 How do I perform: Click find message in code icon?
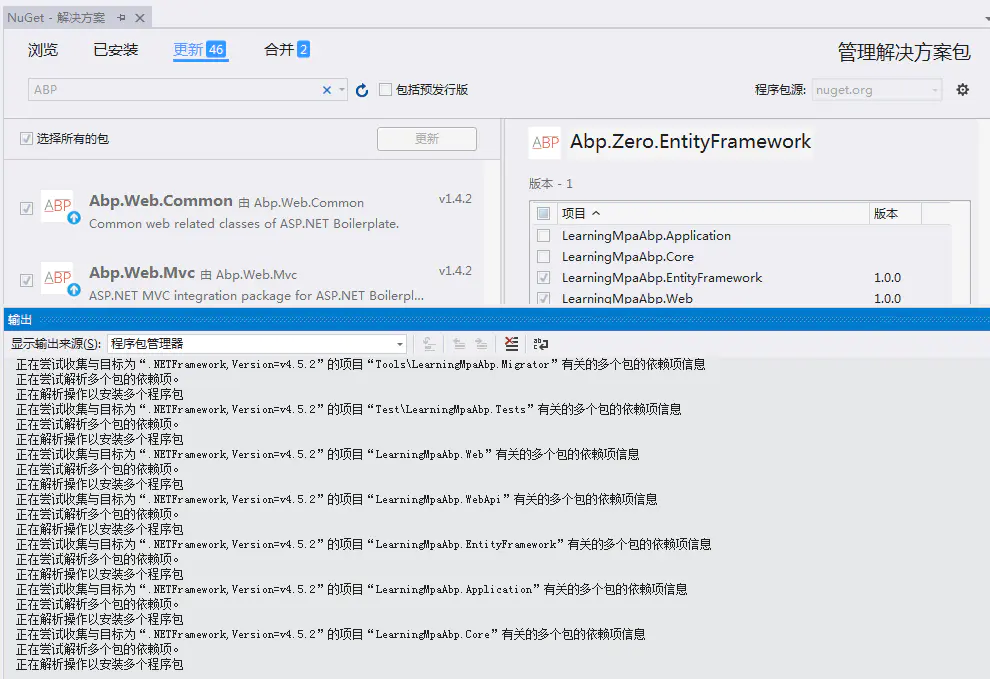pyautogui.click(x=429, y=344)
